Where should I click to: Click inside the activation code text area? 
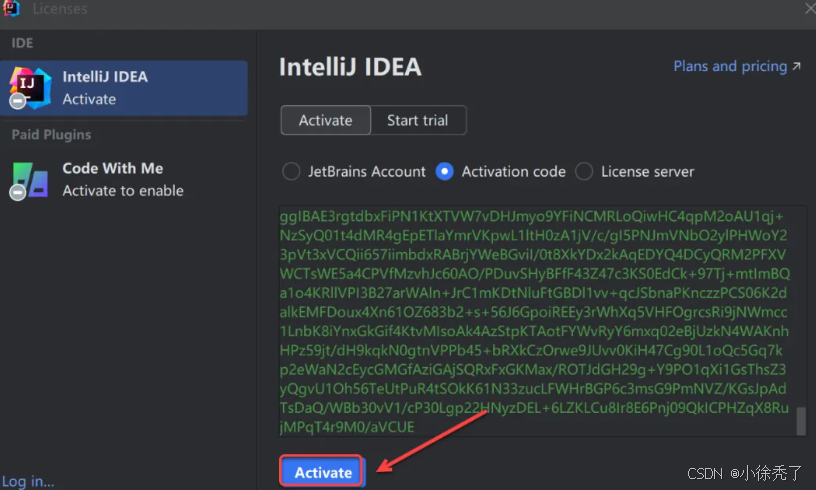click(x=541, y=321)
